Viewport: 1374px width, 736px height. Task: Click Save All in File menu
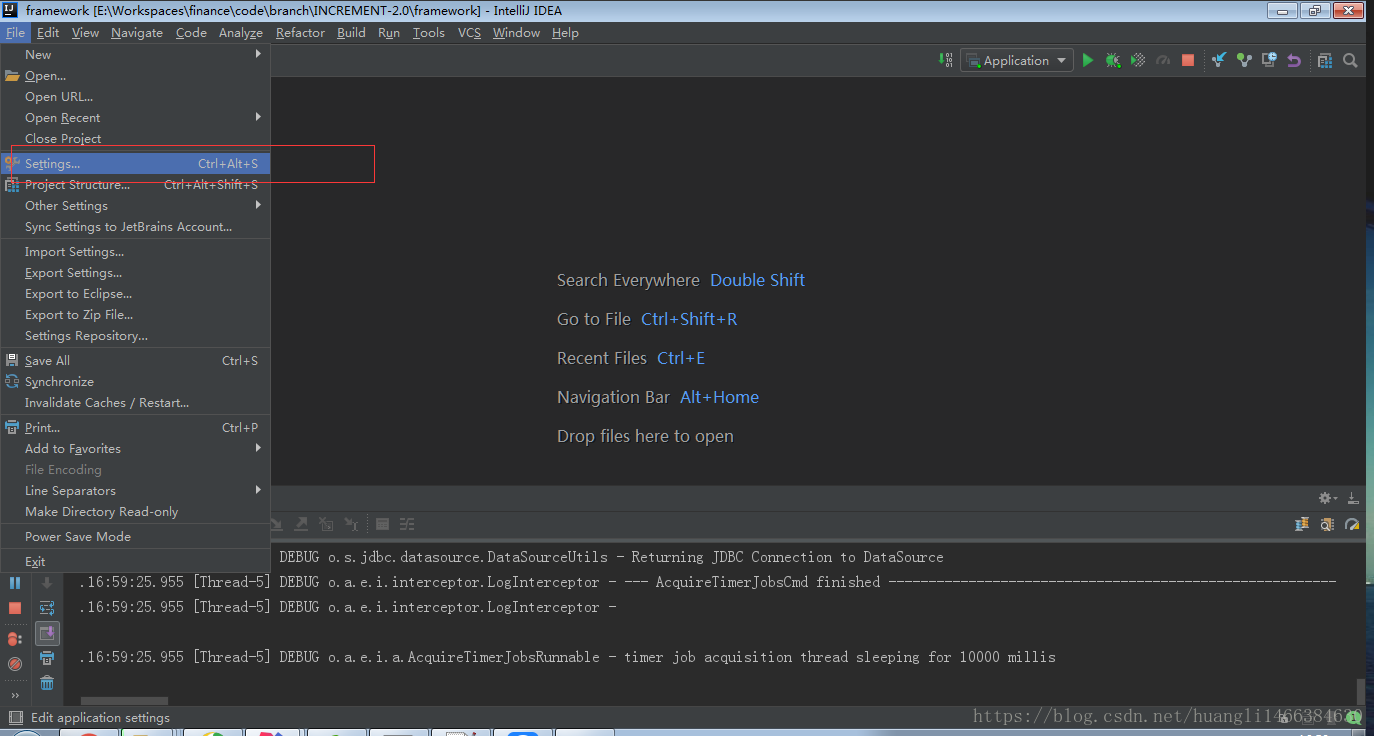click(x=135, y=360)
